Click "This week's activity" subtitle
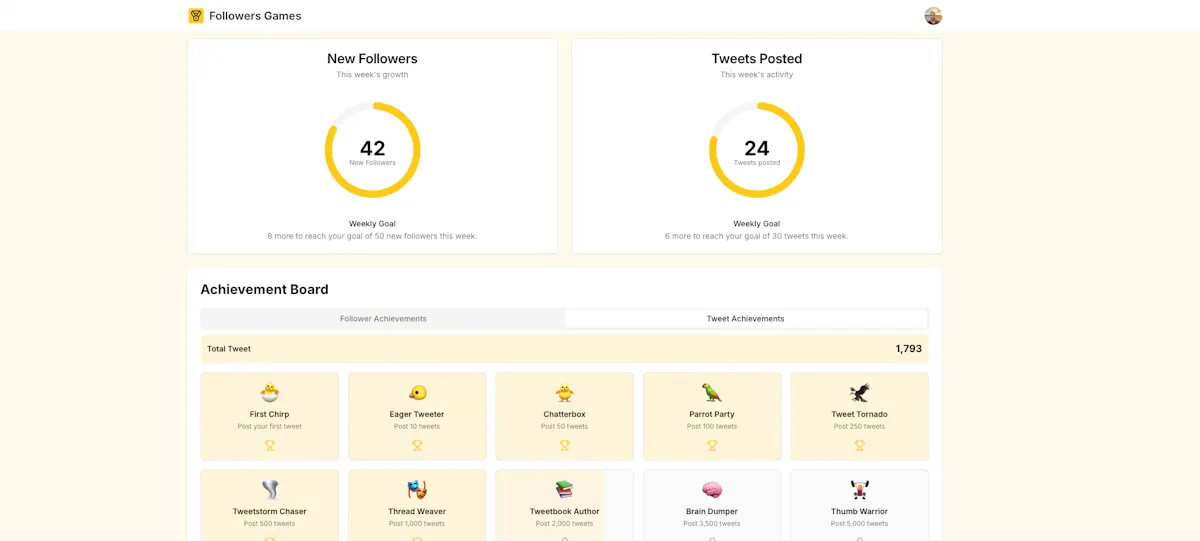This screenshot has width=1200, height=541. point(757,75)
